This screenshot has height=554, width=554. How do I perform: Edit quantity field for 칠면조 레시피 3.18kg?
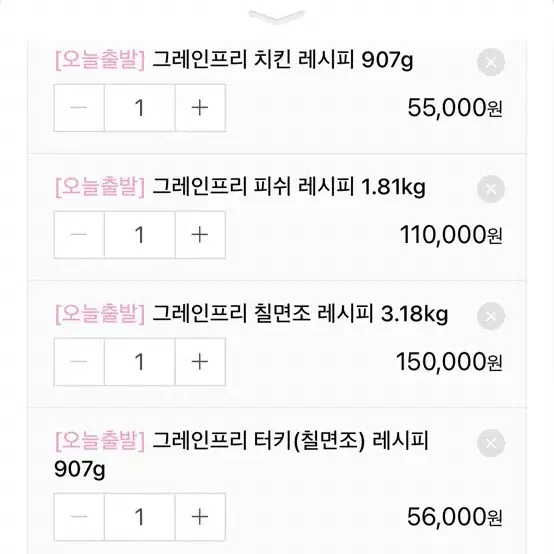coord(140,362)
